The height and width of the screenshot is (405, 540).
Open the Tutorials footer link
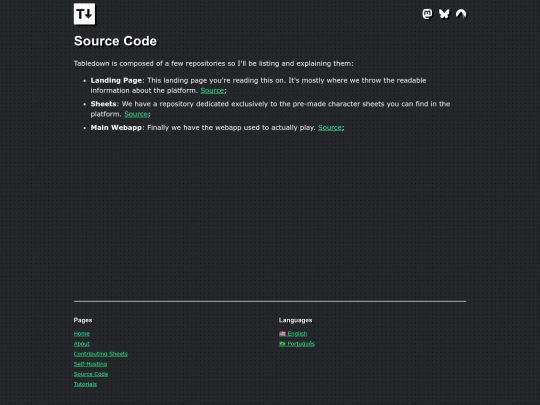tap(85, 384)
